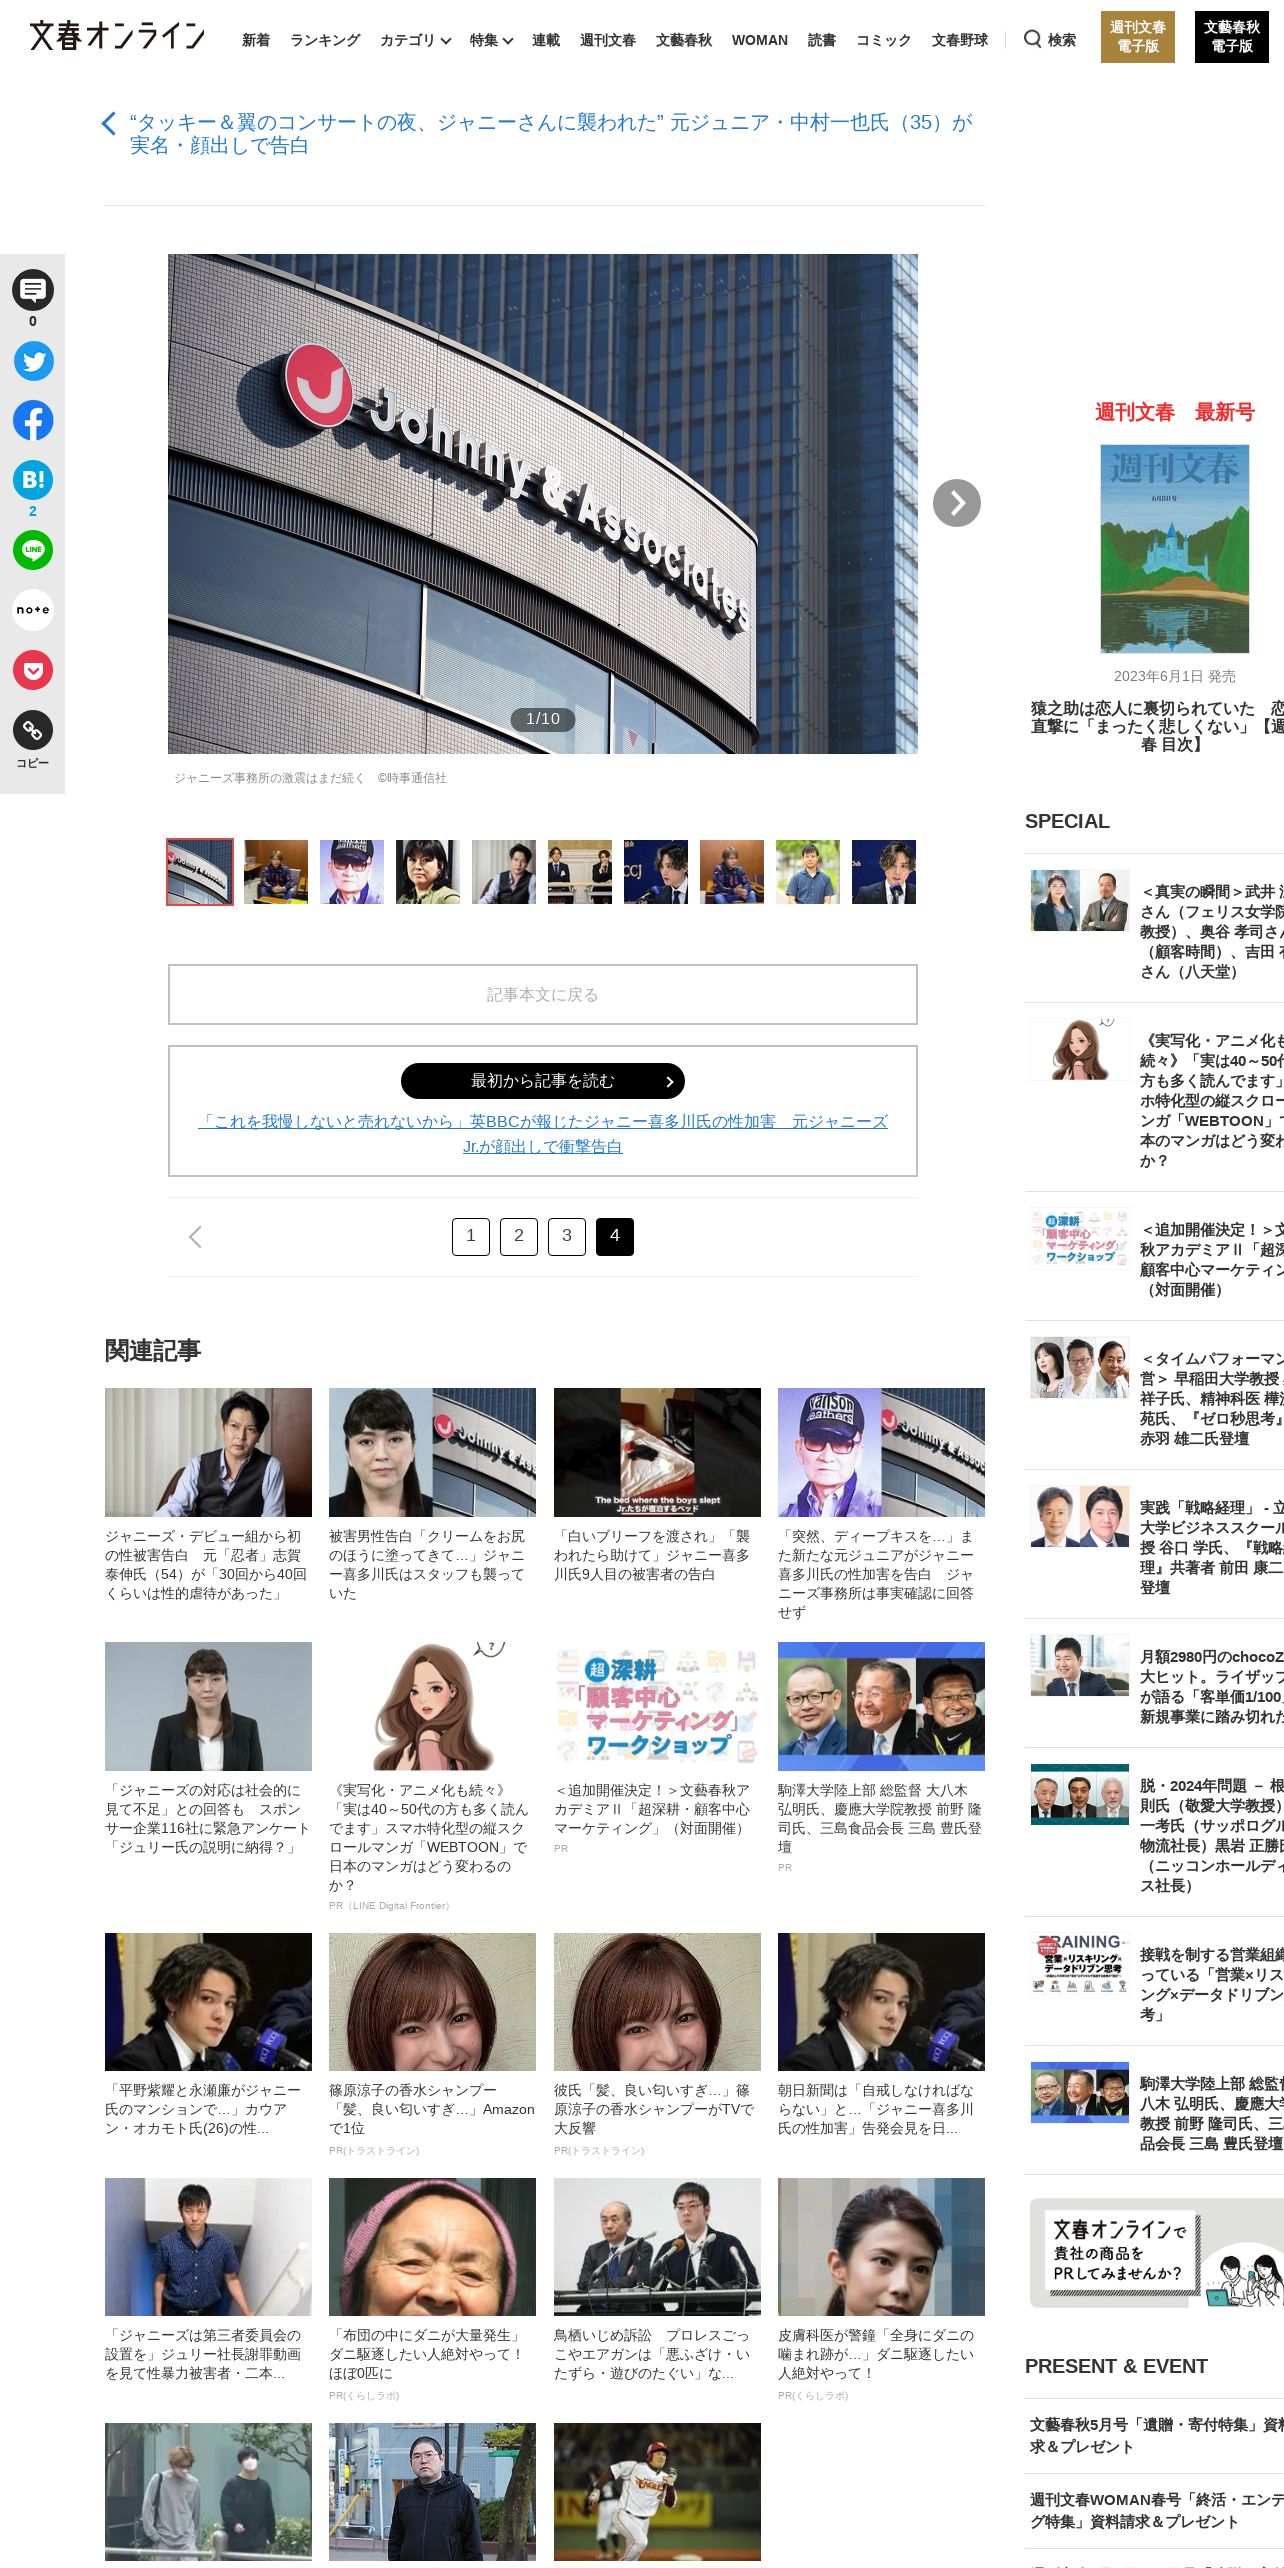Viewport: 1284px width, 2568px height.
Task: Click 貴社の商品をPRしてみませんか banner
Action: pos(1157,2253)
